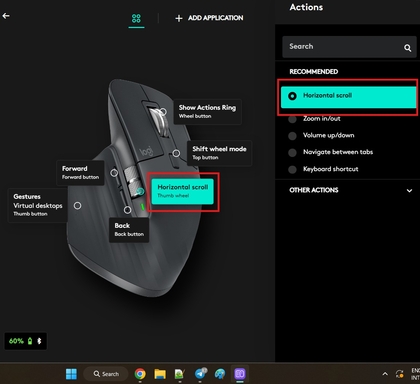Click the thumb button gesture hotspot circle

(77, 206)
